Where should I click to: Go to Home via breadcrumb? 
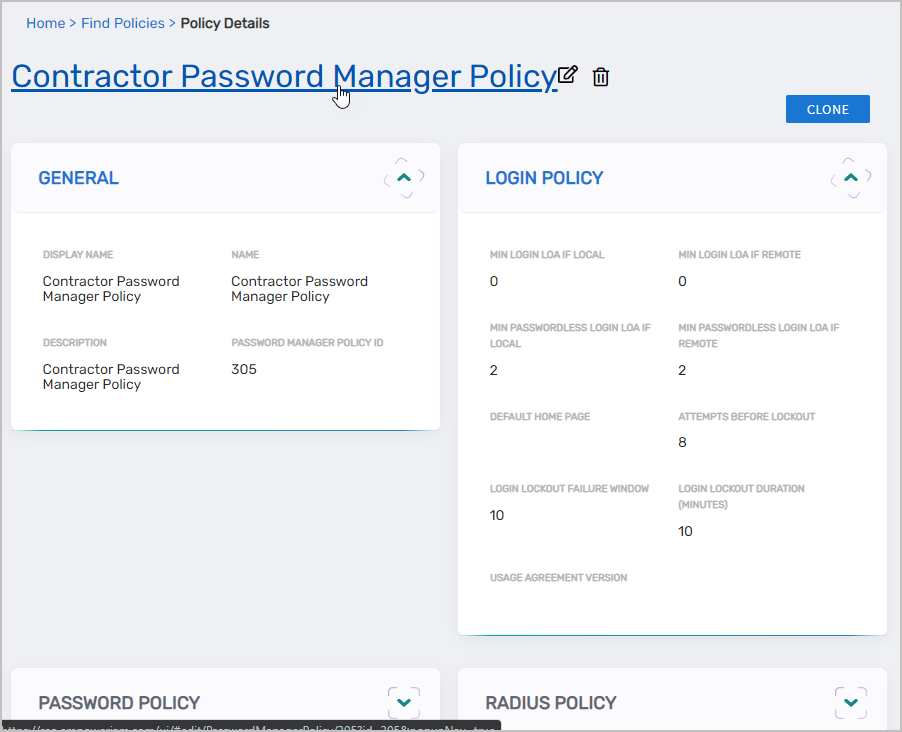[x=45, y=23]
